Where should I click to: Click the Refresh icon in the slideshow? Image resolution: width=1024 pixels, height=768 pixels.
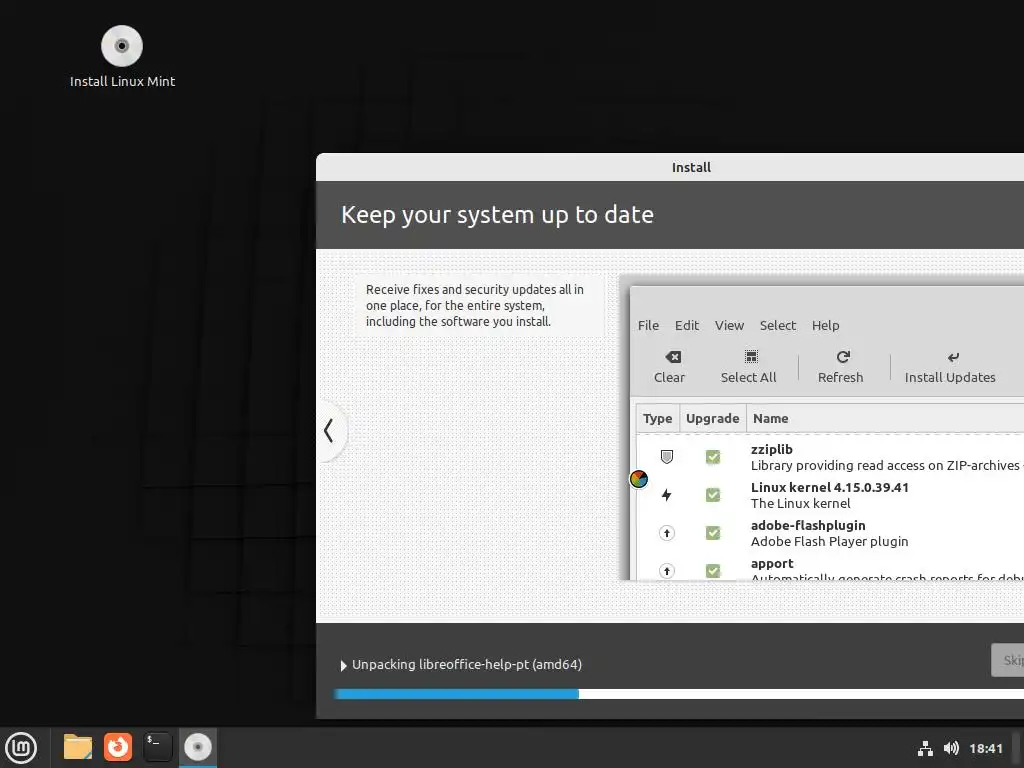(843, 357)
